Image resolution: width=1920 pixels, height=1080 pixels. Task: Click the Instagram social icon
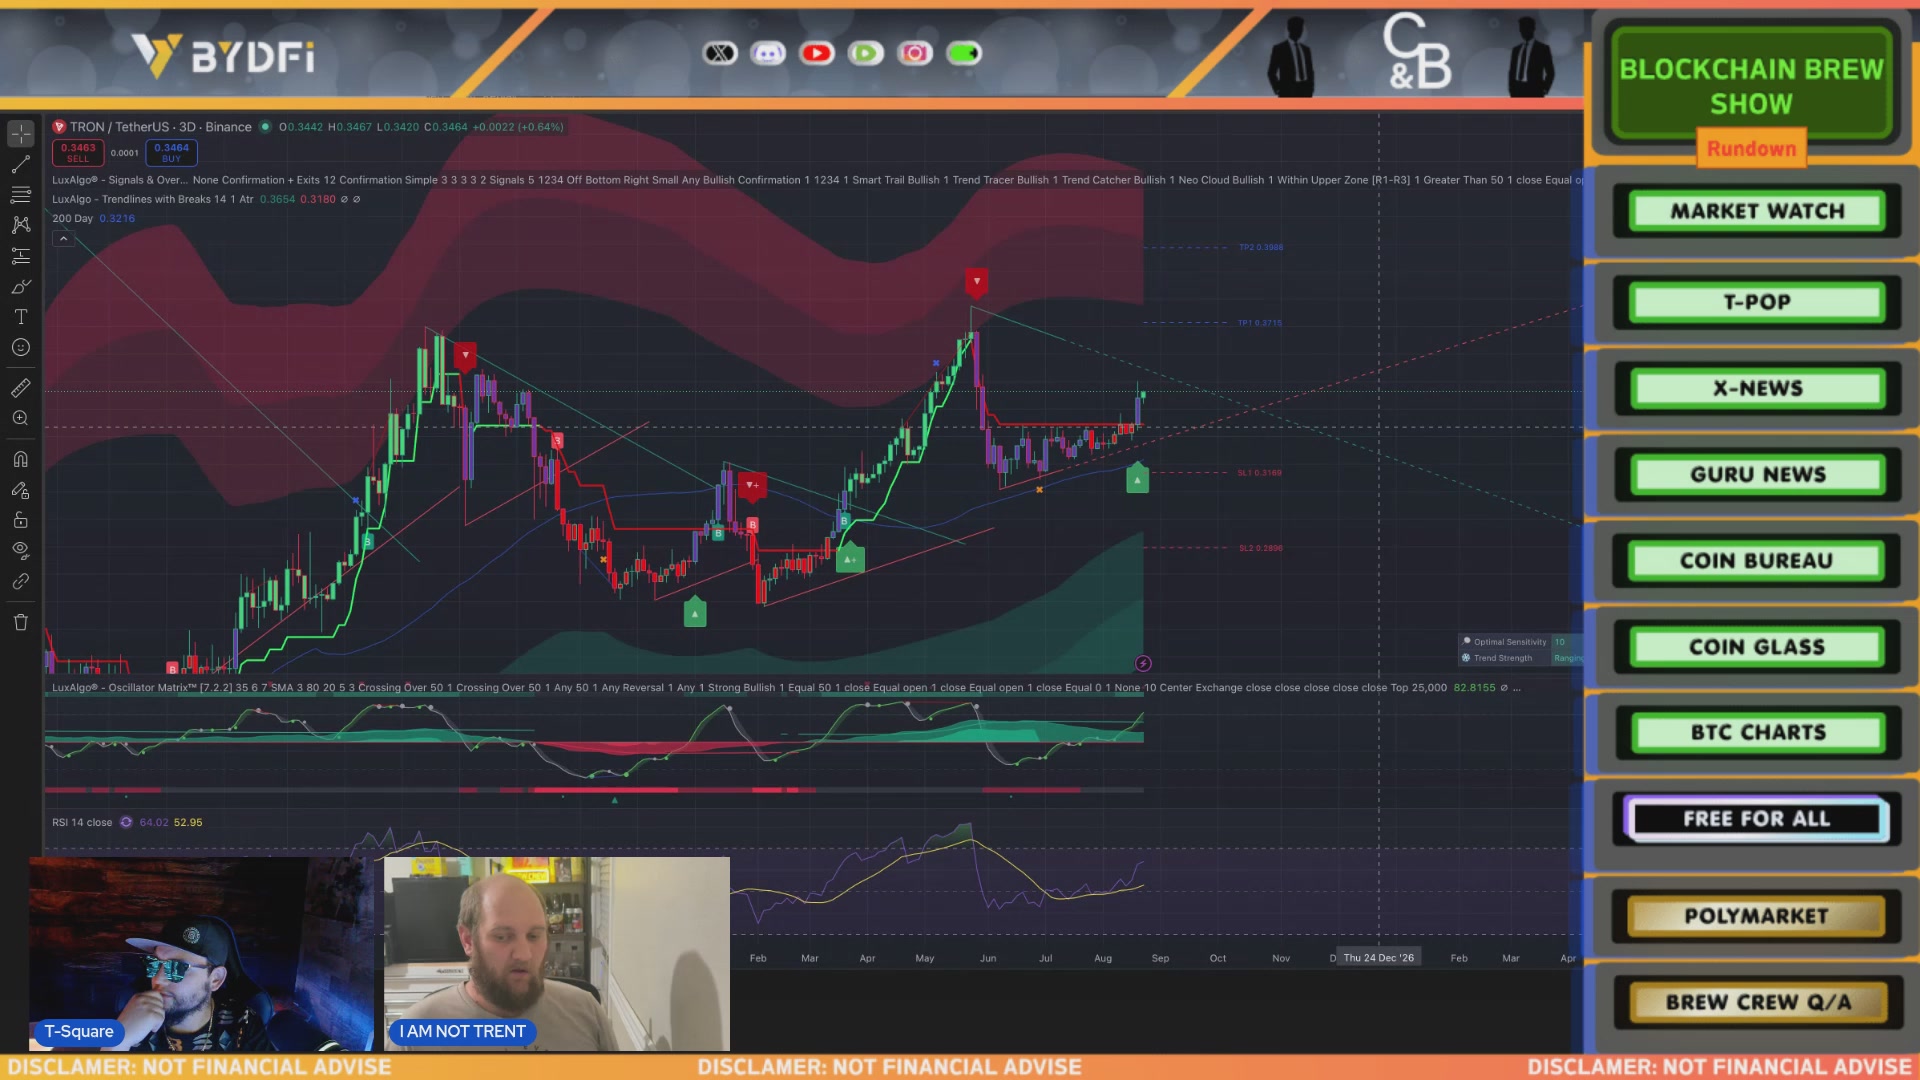click(x=915, y=53)
